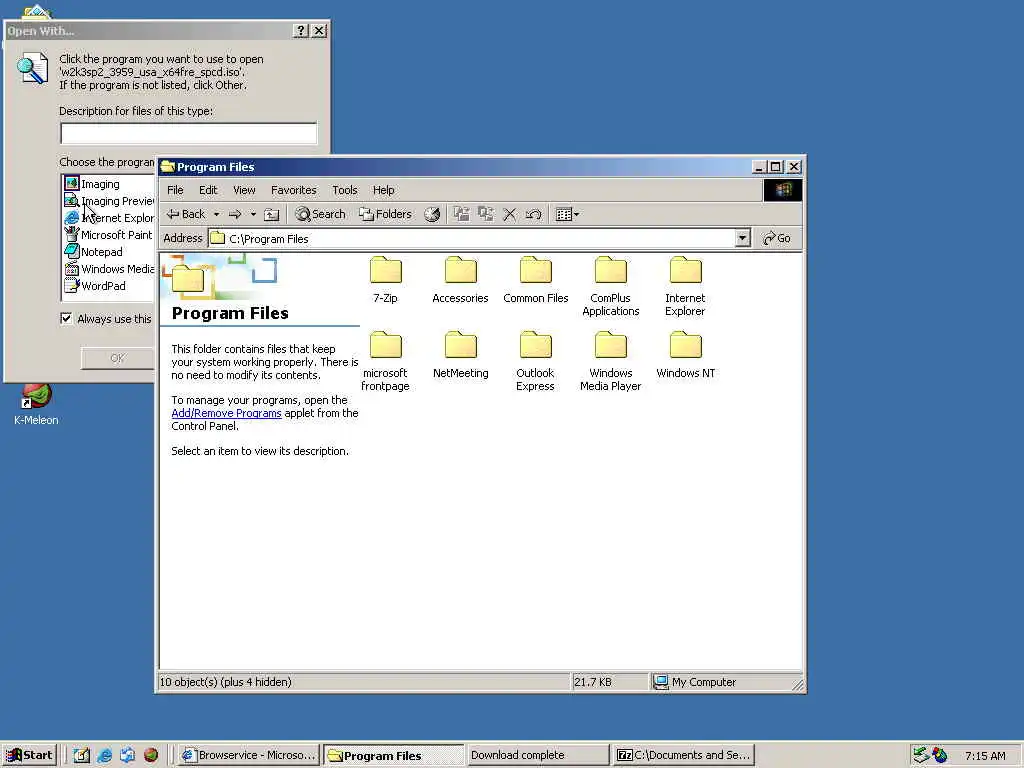Image resolution: width=1024 pixels, height=768 pixels.
Task: Expand the Back history dropdown arrow
Action: (x=216, y=214)
